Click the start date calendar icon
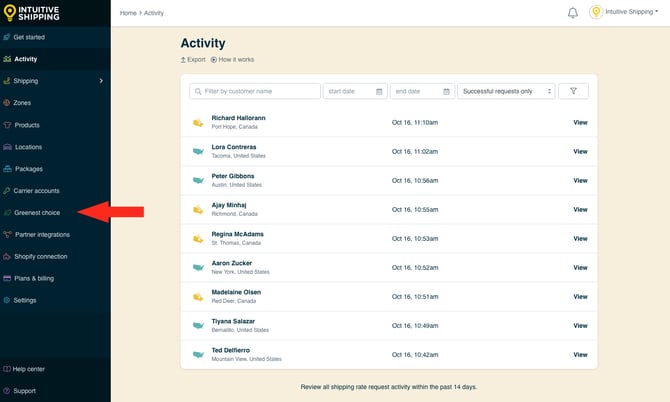 coord(379,91)
